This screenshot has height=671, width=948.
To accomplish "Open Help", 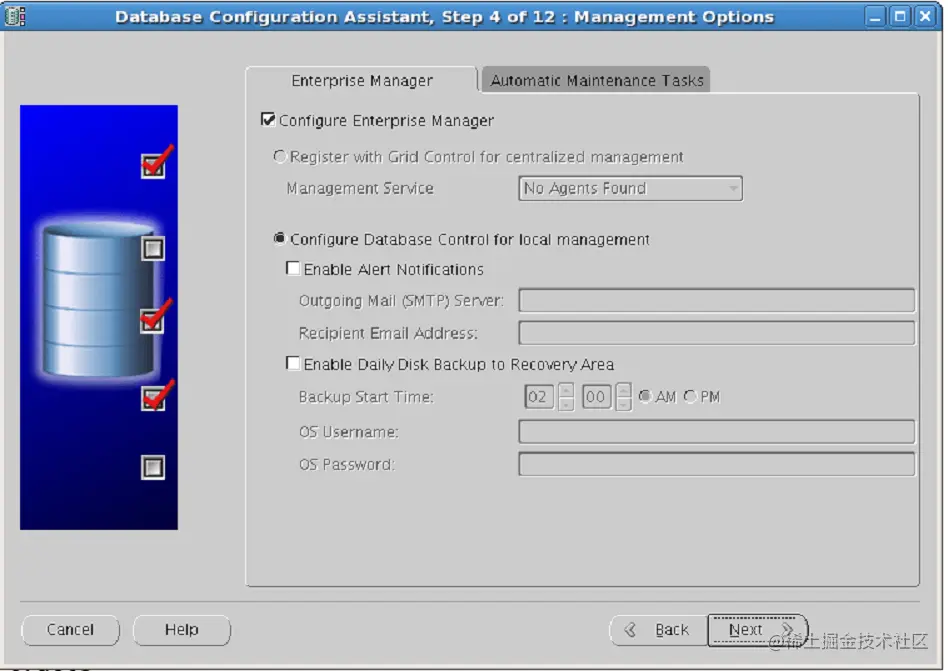I will (x=181, y=629).
